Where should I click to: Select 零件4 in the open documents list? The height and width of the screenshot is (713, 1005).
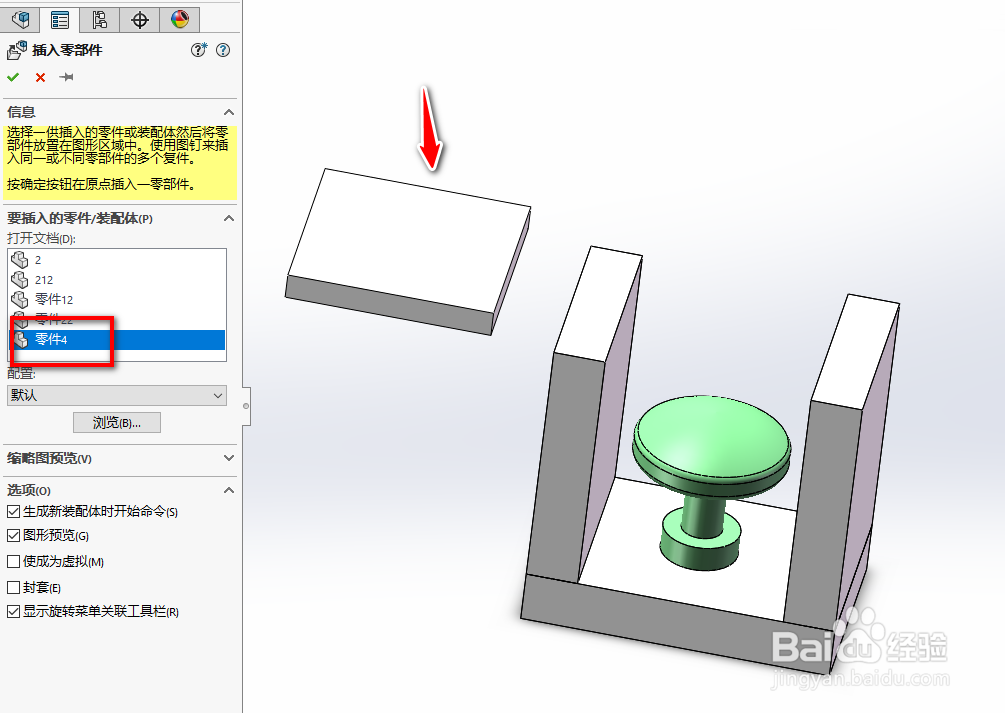click(117, 339)
